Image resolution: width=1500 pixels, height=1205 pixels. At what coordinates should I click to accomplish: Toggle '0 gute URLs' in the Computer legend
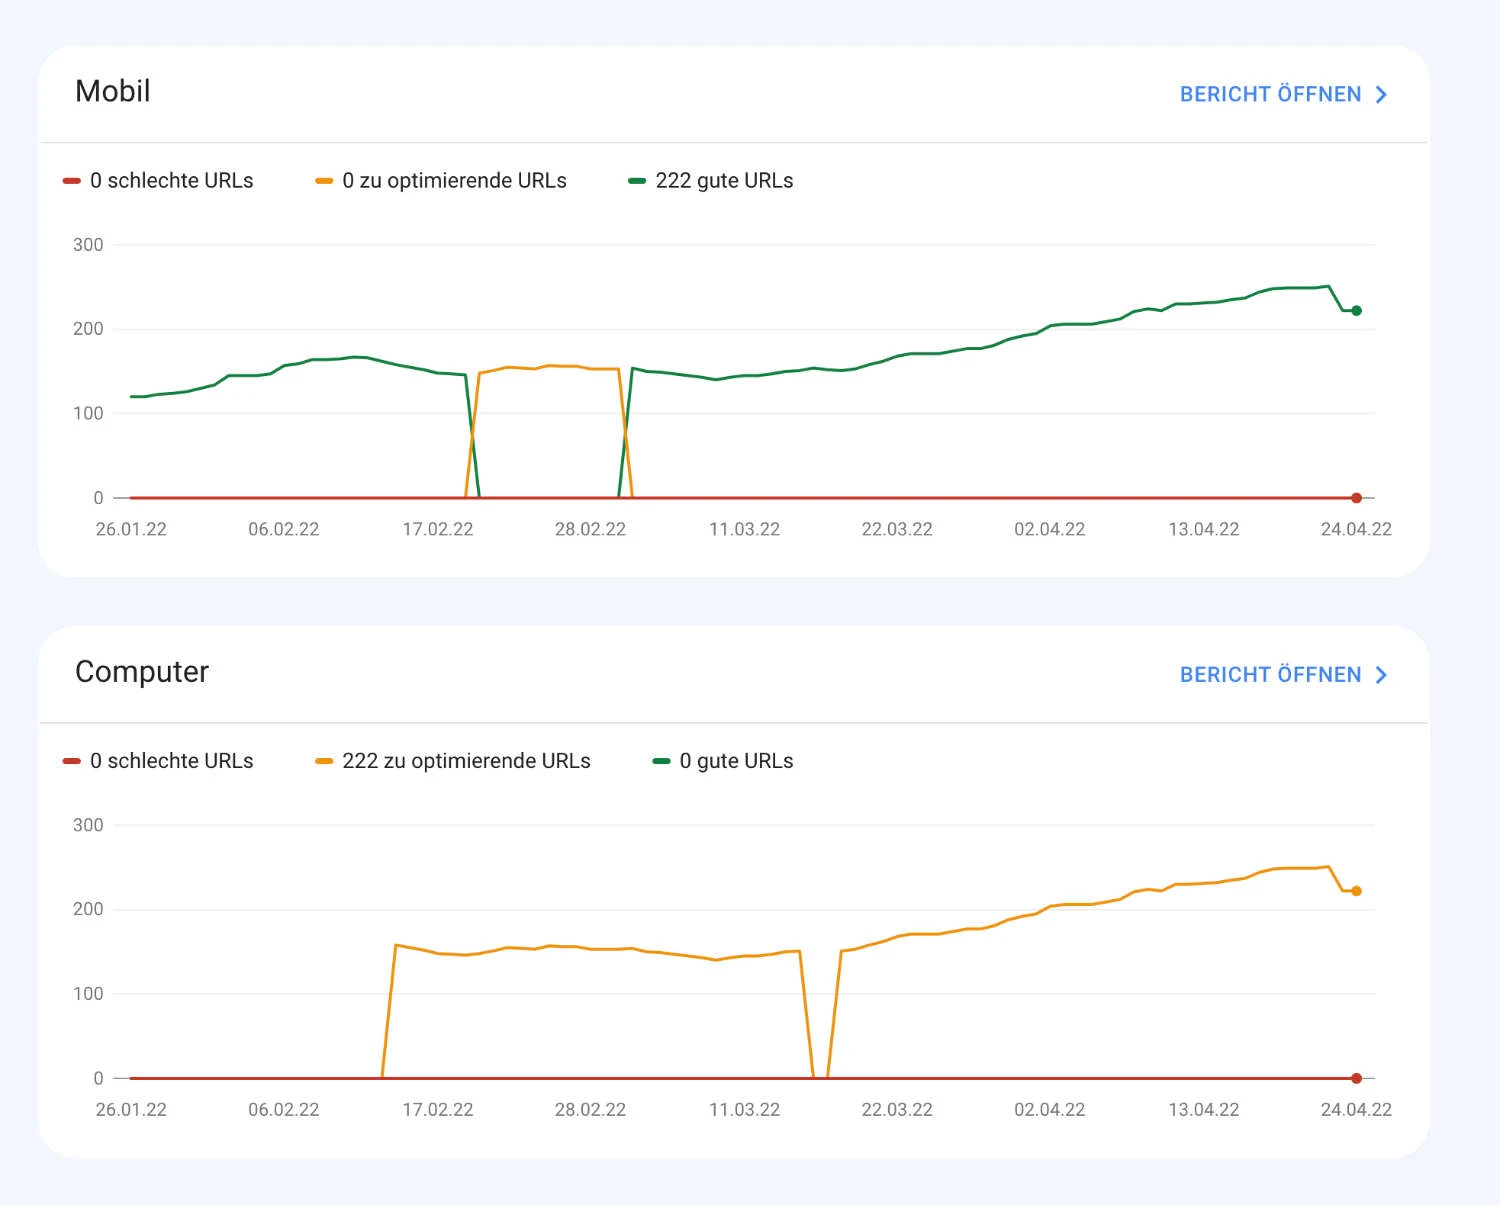(x=736, y=760)
